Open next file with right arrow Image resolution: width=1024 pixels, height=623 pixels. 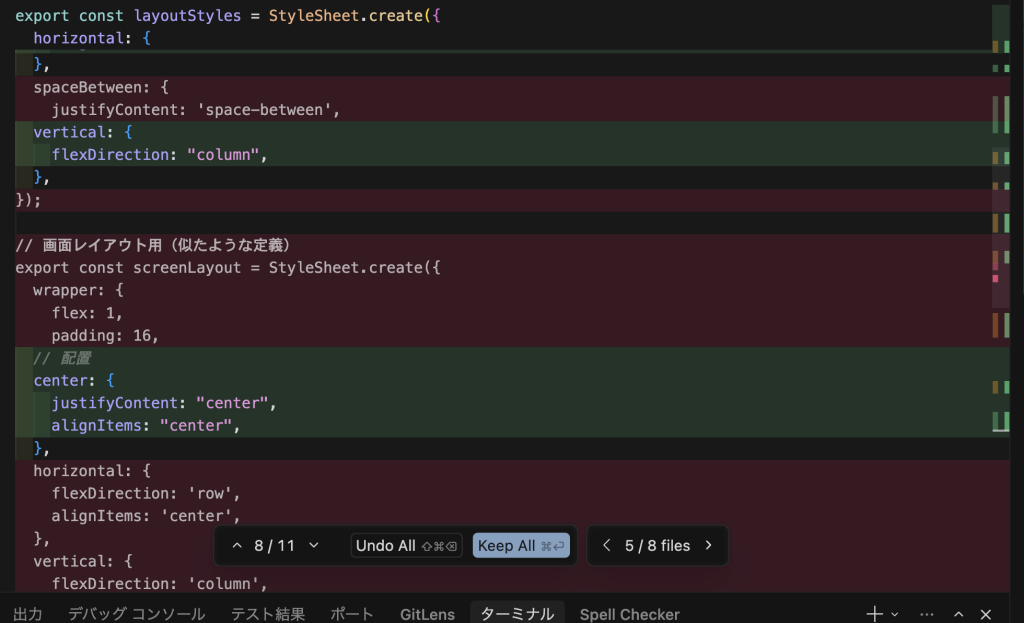coord(709,546)
